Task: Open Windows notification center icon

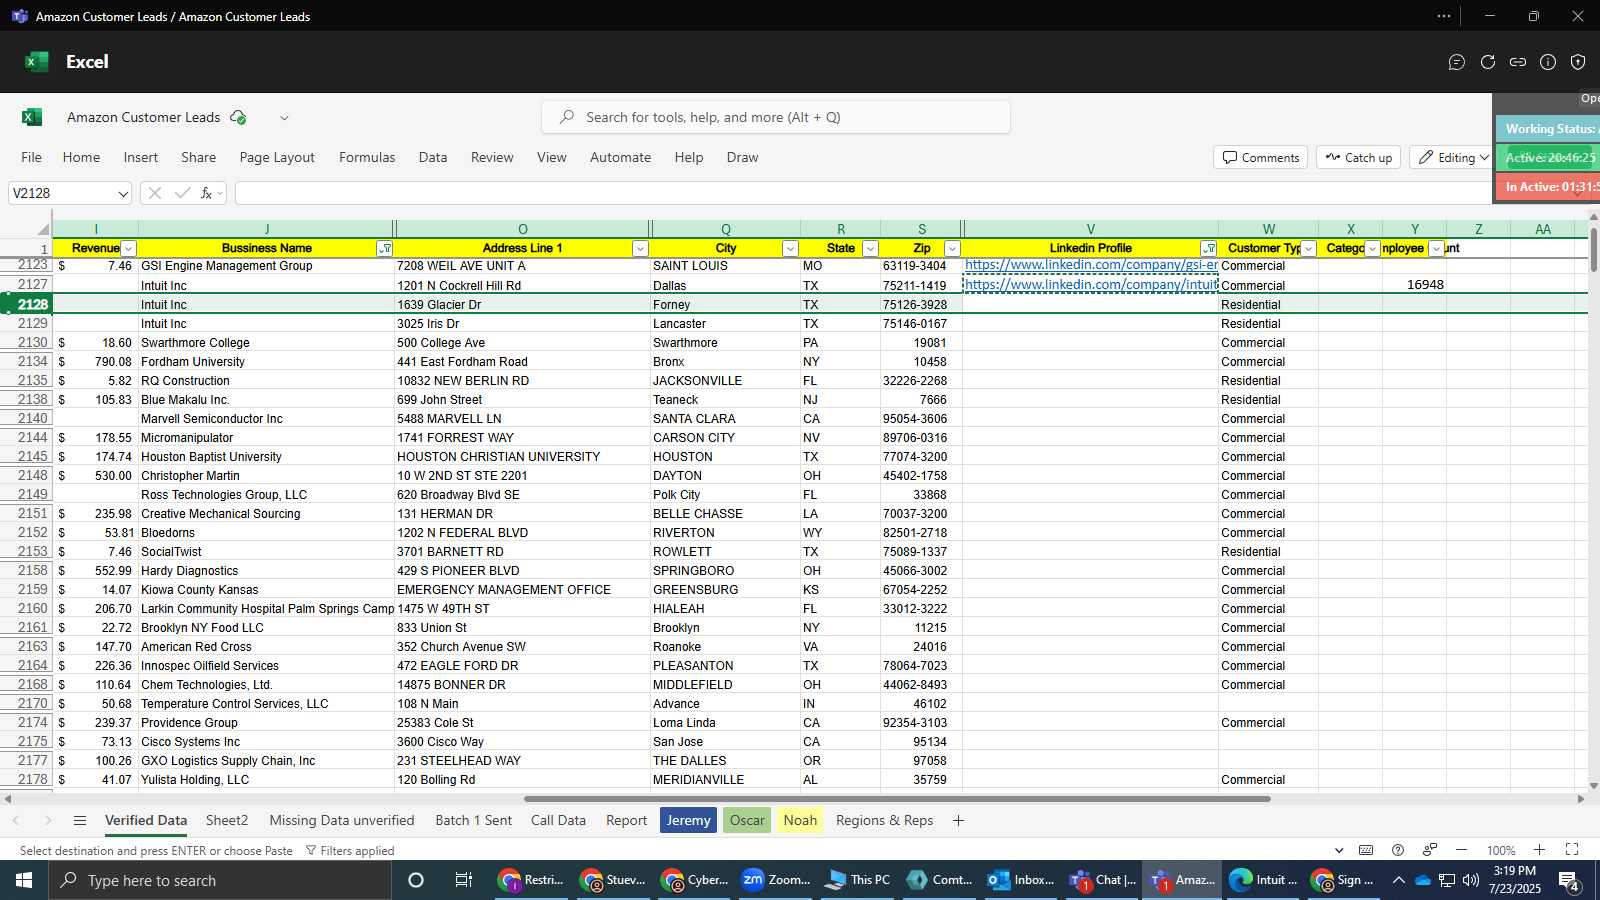Action: [1569, 881]
